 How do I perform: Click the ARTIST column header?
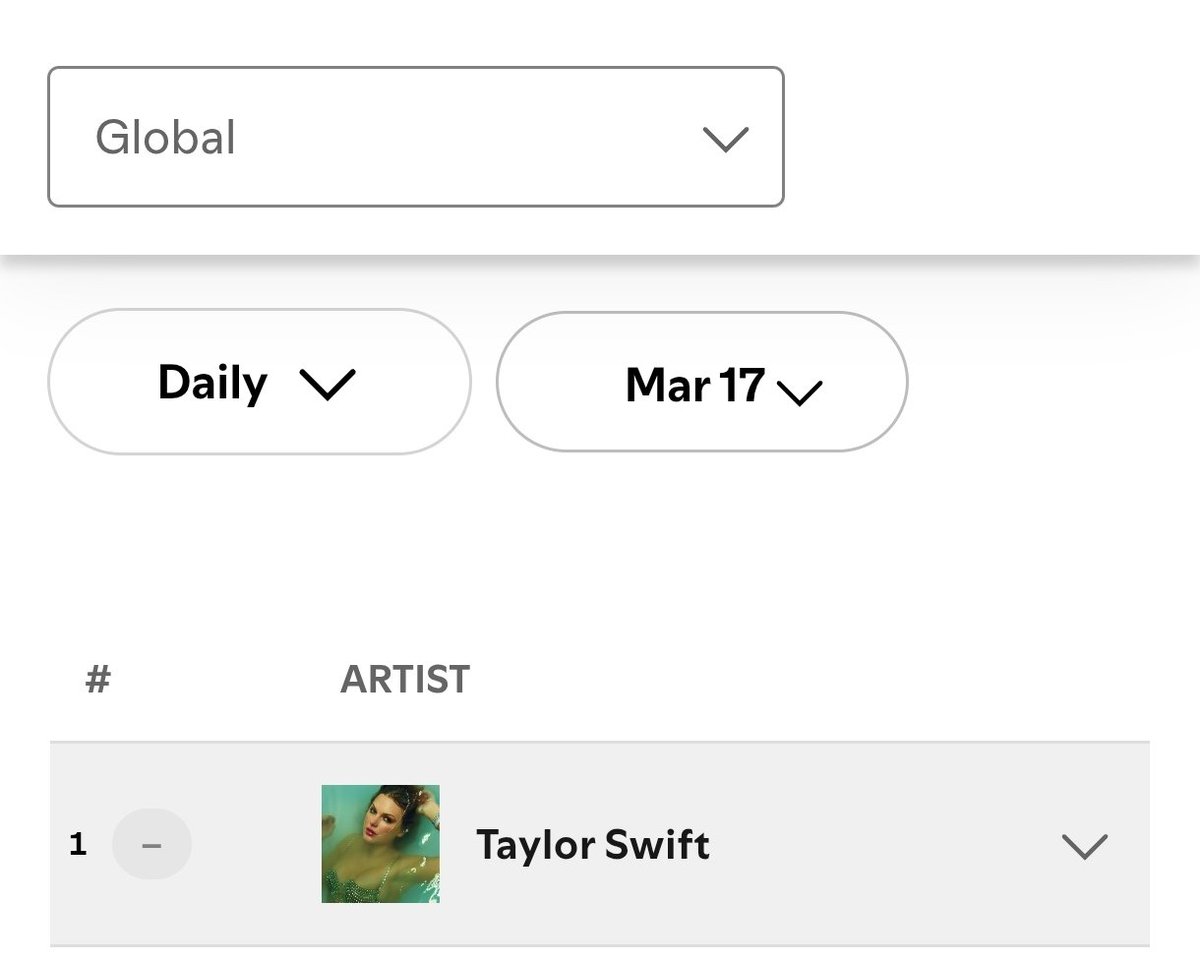[405, 680]
